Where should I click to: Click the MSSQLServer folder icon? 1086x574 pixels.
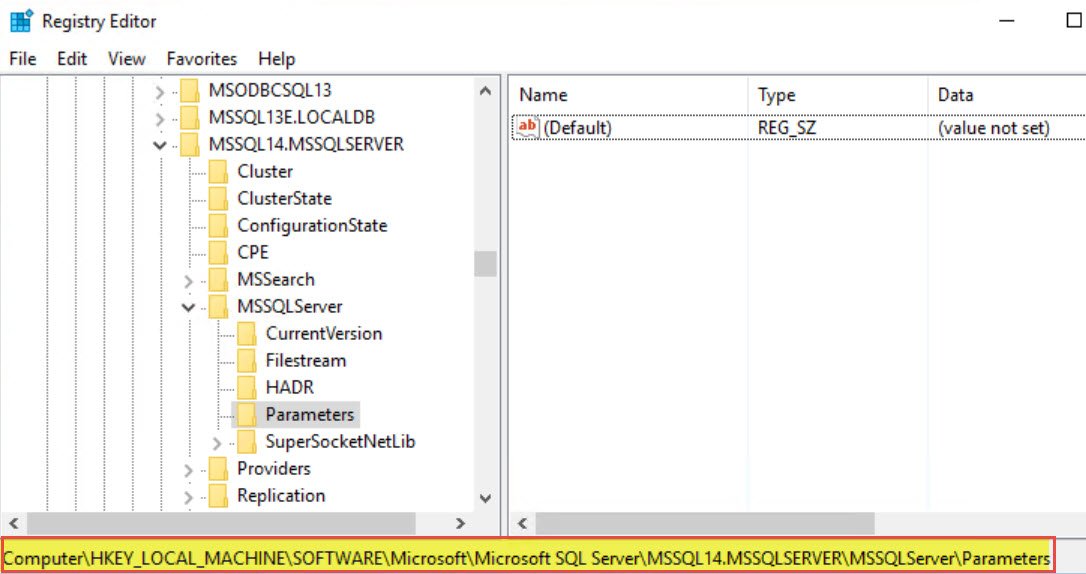pos(218,306)
